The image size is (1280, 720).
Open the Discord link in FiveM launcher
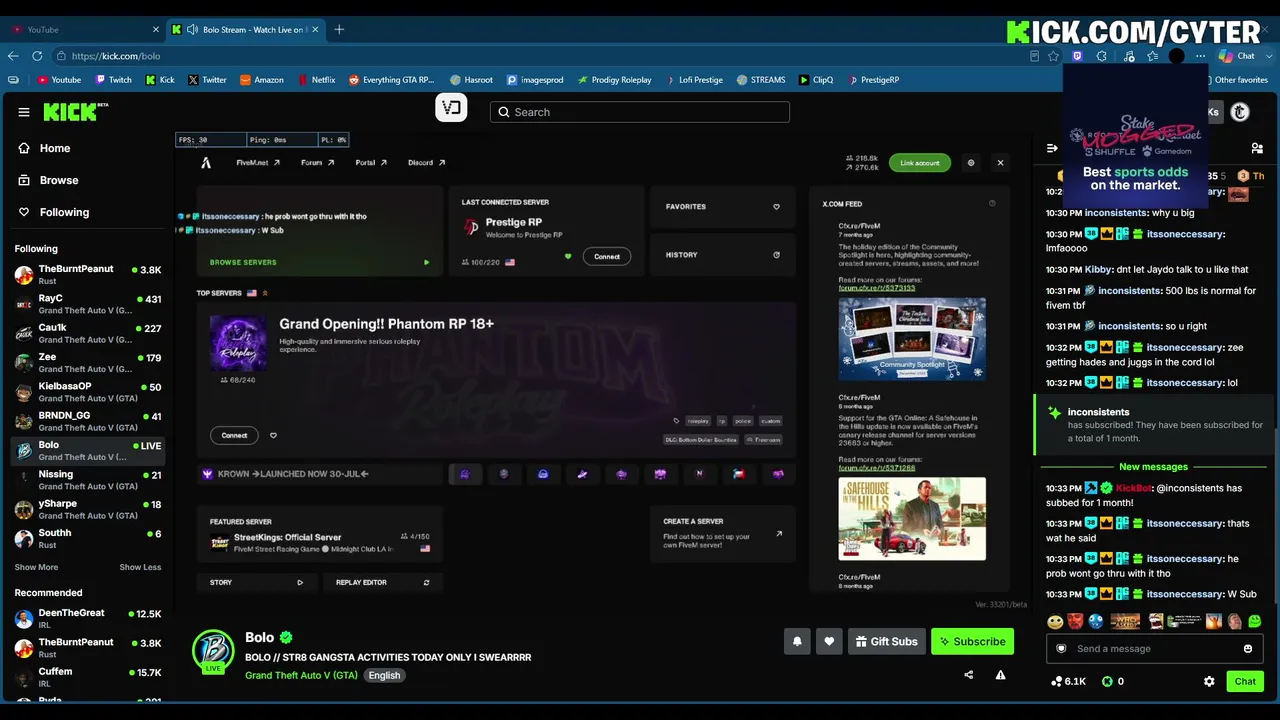(x=426, y=162)
